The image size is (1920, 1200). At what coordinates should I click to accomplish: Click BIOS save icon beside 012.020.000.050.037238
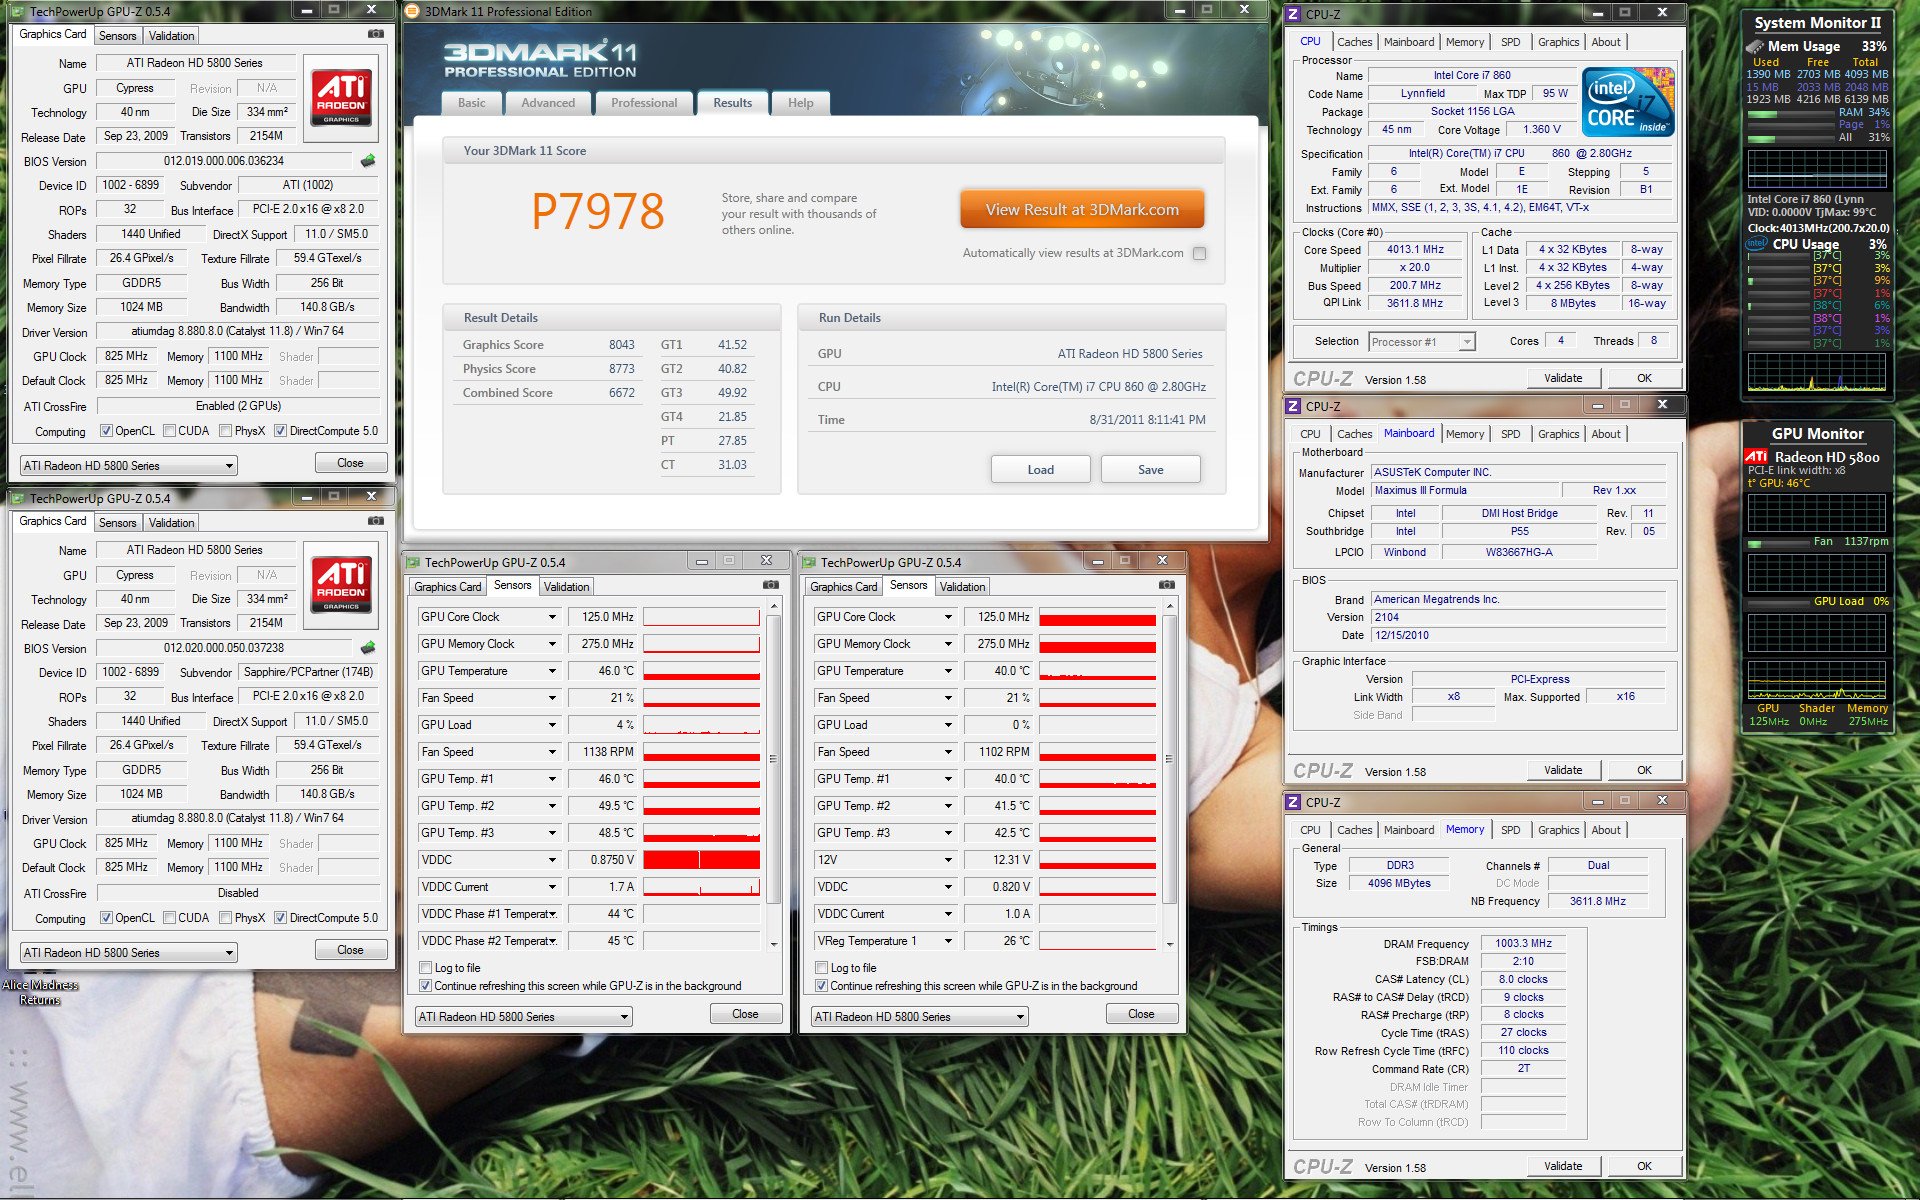pos(368,648)
